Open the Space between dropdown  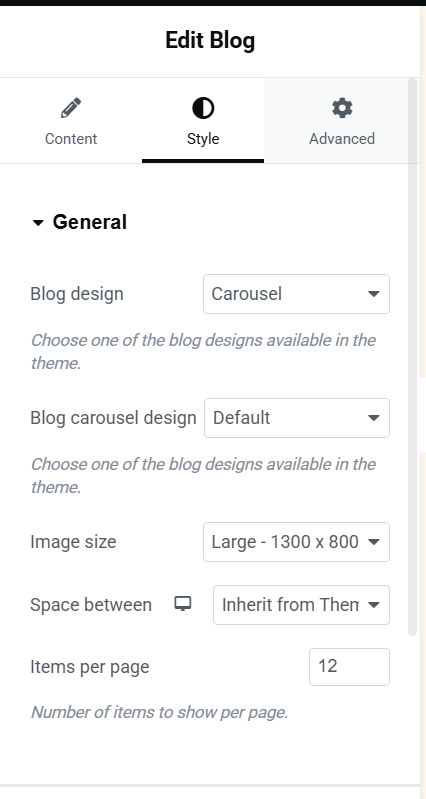(302, 605)
